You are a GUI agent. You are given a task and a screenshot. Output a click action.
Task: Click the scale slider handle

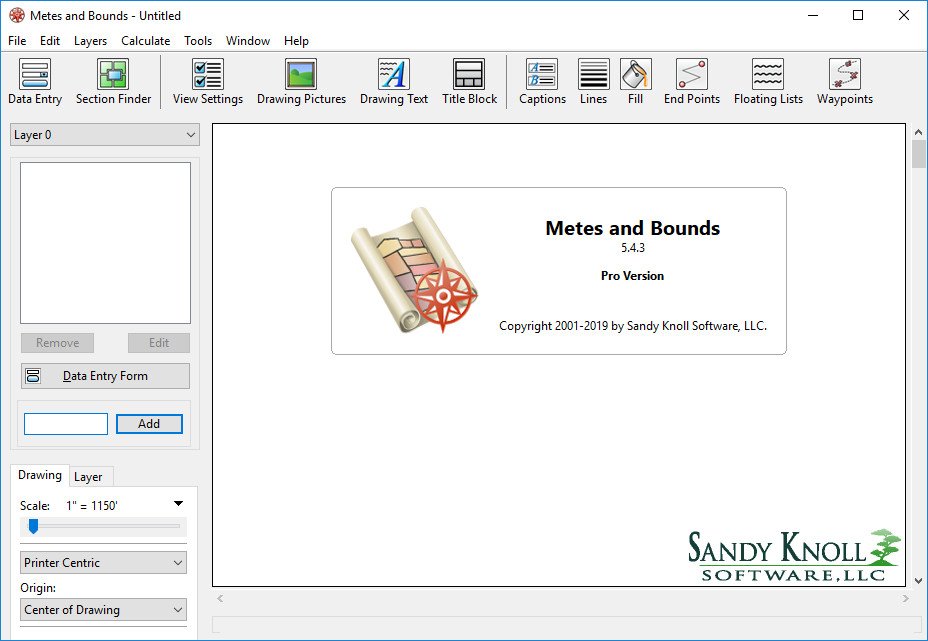[33, 526]
